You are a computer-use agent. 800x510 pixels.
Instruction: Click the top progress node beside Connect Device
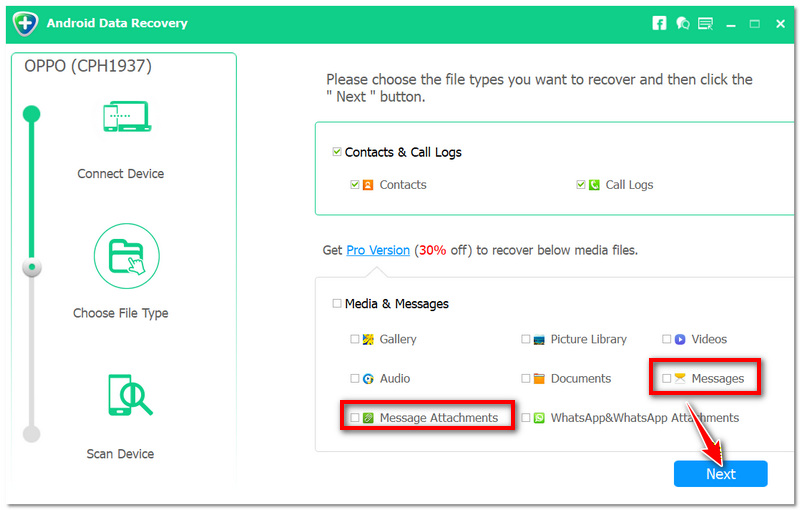coord(32,114)
